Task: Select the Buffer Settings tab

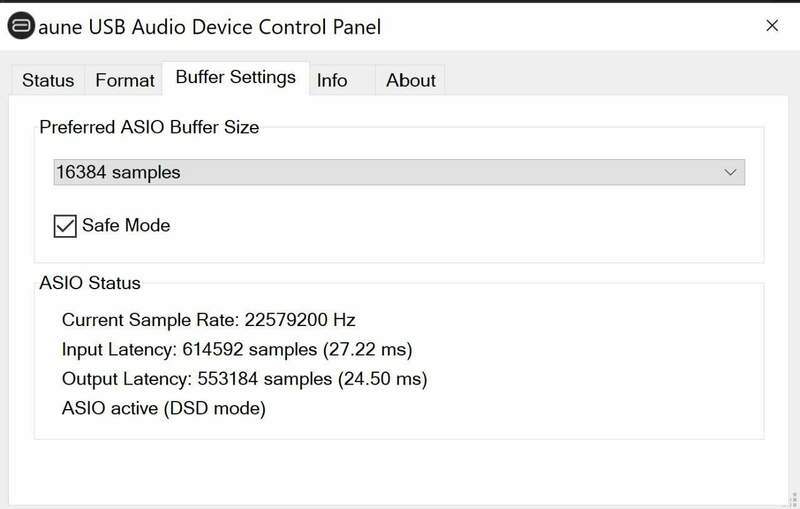Action: pyautogui.click(x=235, y=78)
